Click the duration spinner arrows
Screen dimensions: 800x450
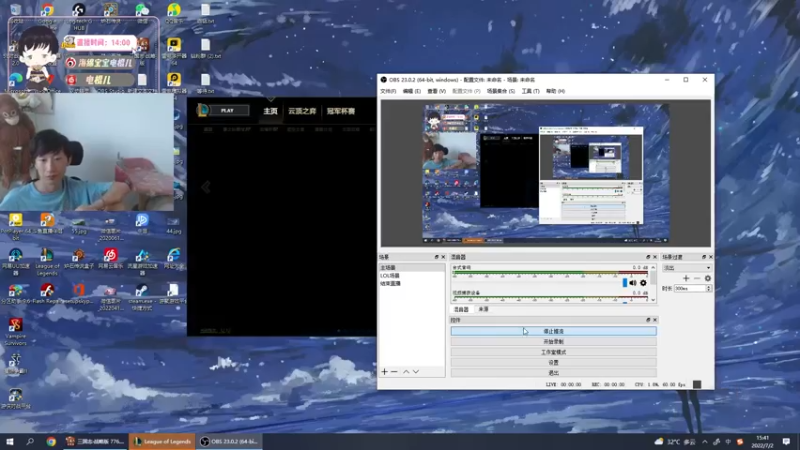point(708,288)
